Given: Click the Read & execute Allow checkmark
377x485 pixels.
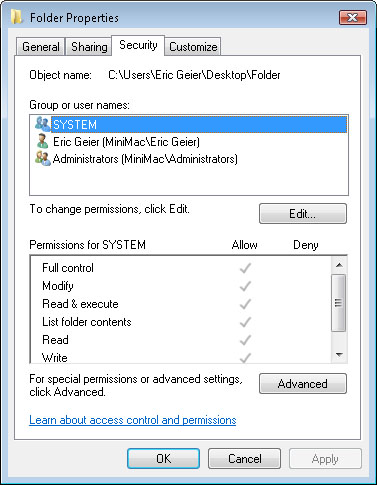Looking at the screenshot, I should (x=245, y=304).
